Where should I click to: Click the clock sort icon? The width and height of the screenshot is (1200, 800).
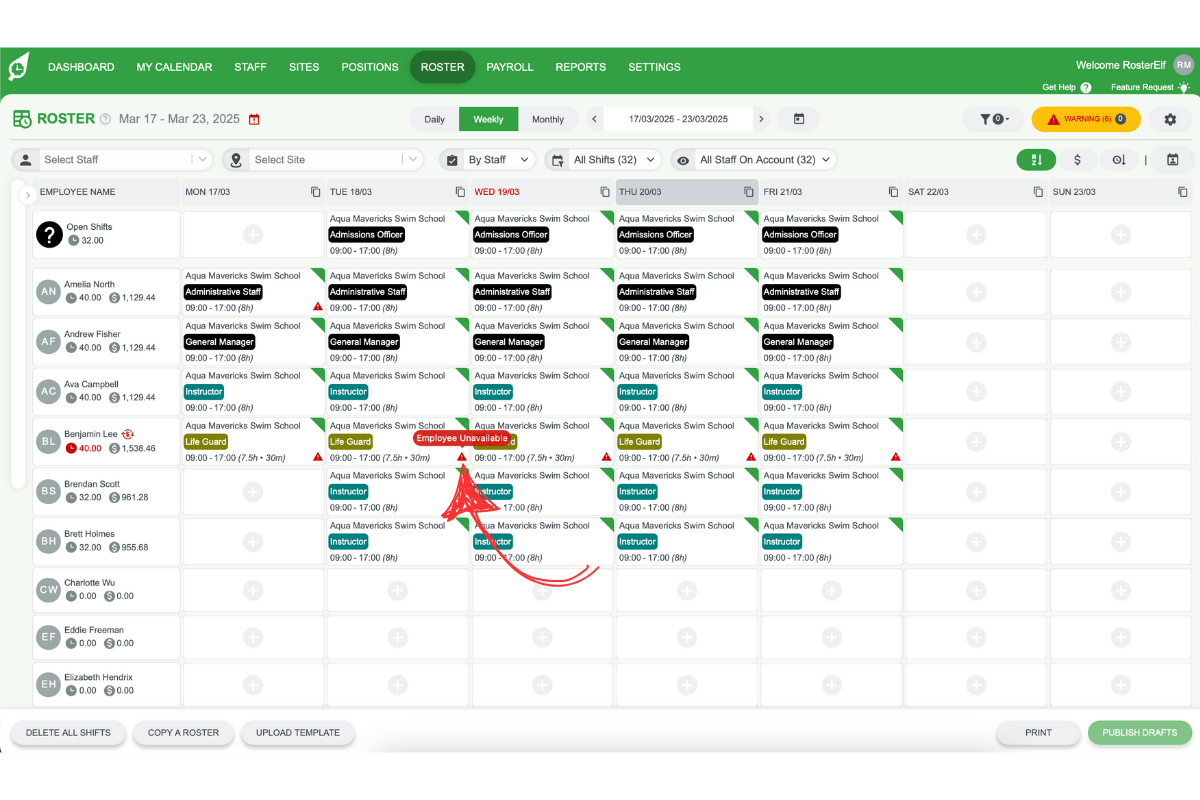coord(1118,159)
